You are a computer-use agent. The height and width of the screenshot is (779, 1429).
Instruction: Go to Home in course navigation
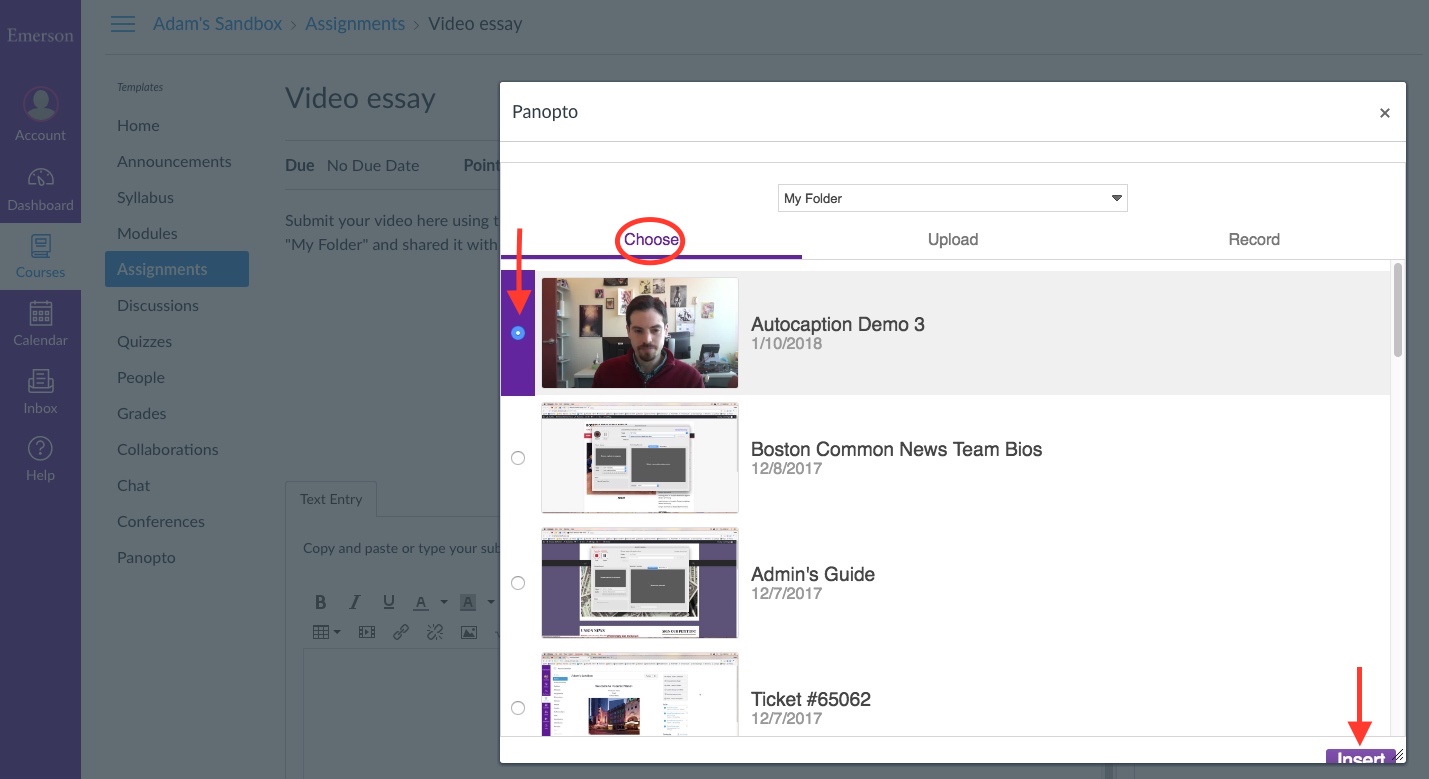point(138,125)
